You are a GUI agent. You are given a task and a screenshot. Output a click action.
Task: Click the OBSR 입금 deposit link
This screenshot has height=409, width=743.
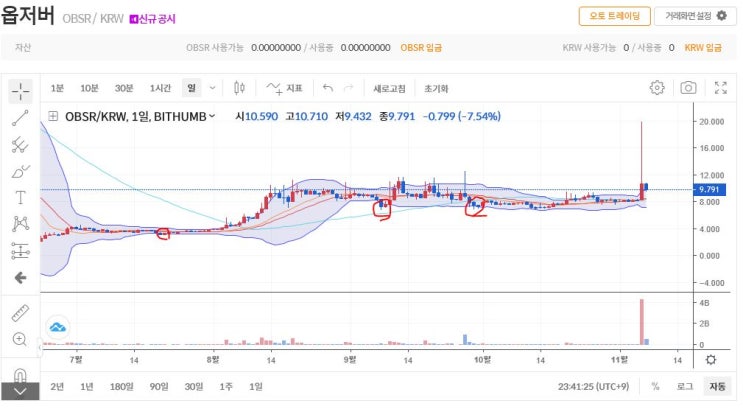coord(421,47)
